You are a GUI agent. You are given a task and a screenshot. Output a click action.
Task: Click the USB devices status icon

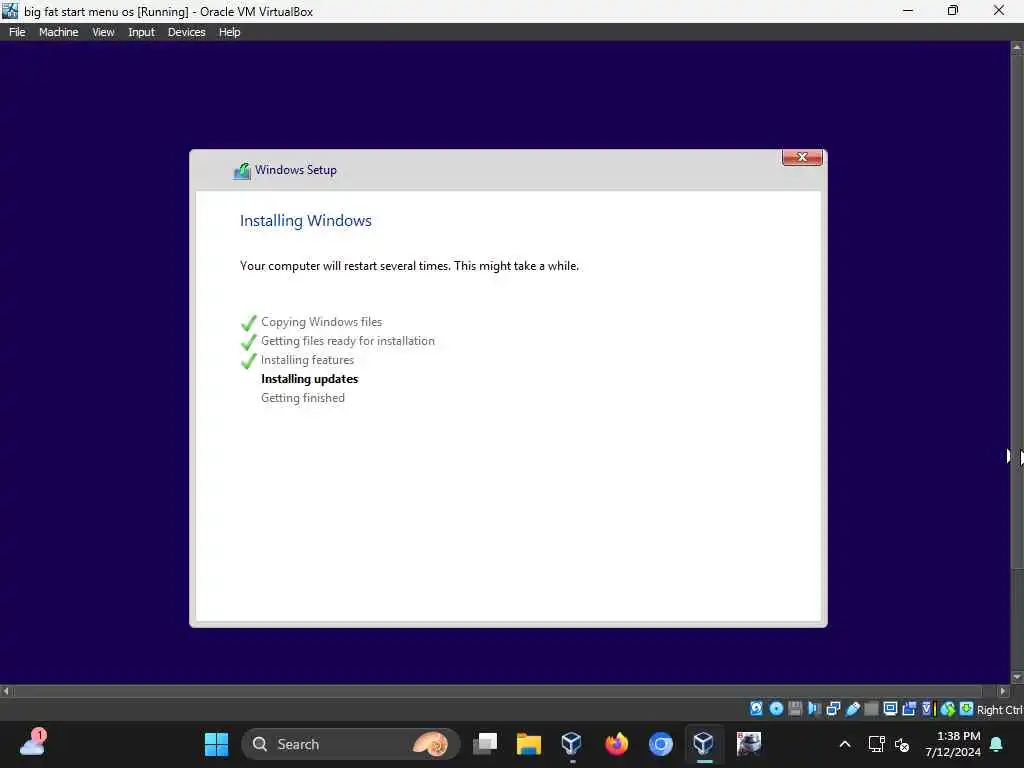852,709
